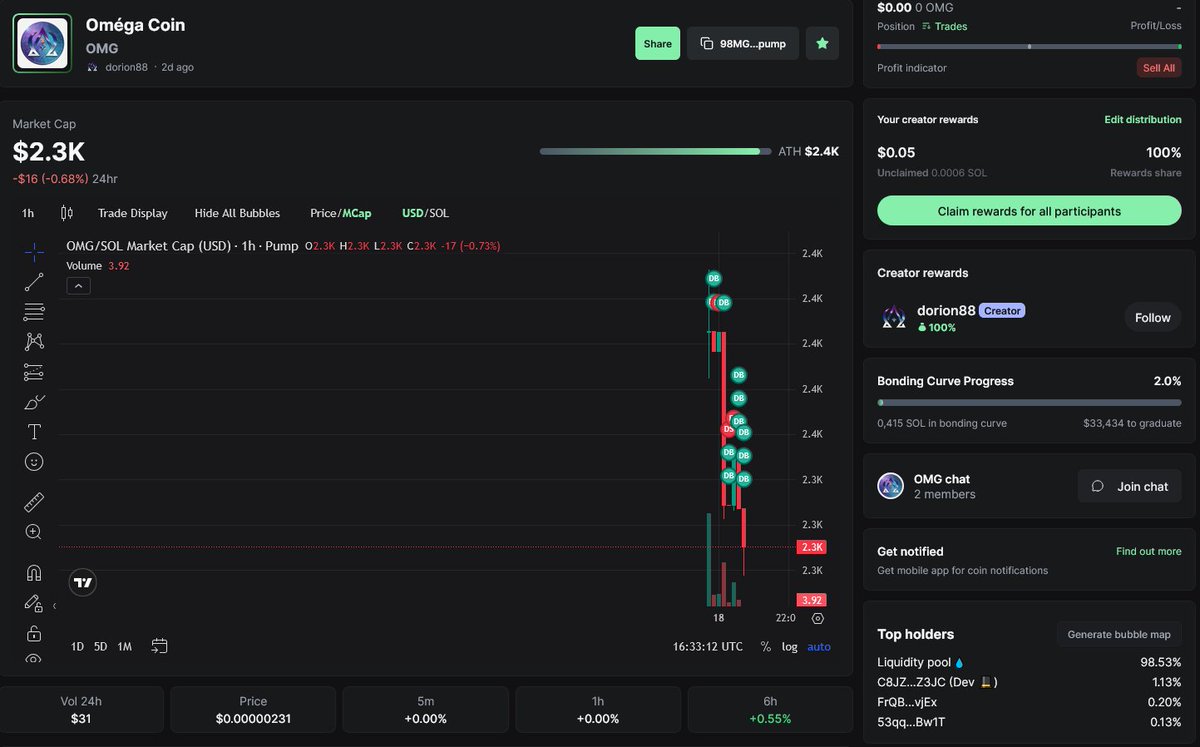1200x747 pixels.
Task: Select the 1M range
Action: (x=125, y=647)
